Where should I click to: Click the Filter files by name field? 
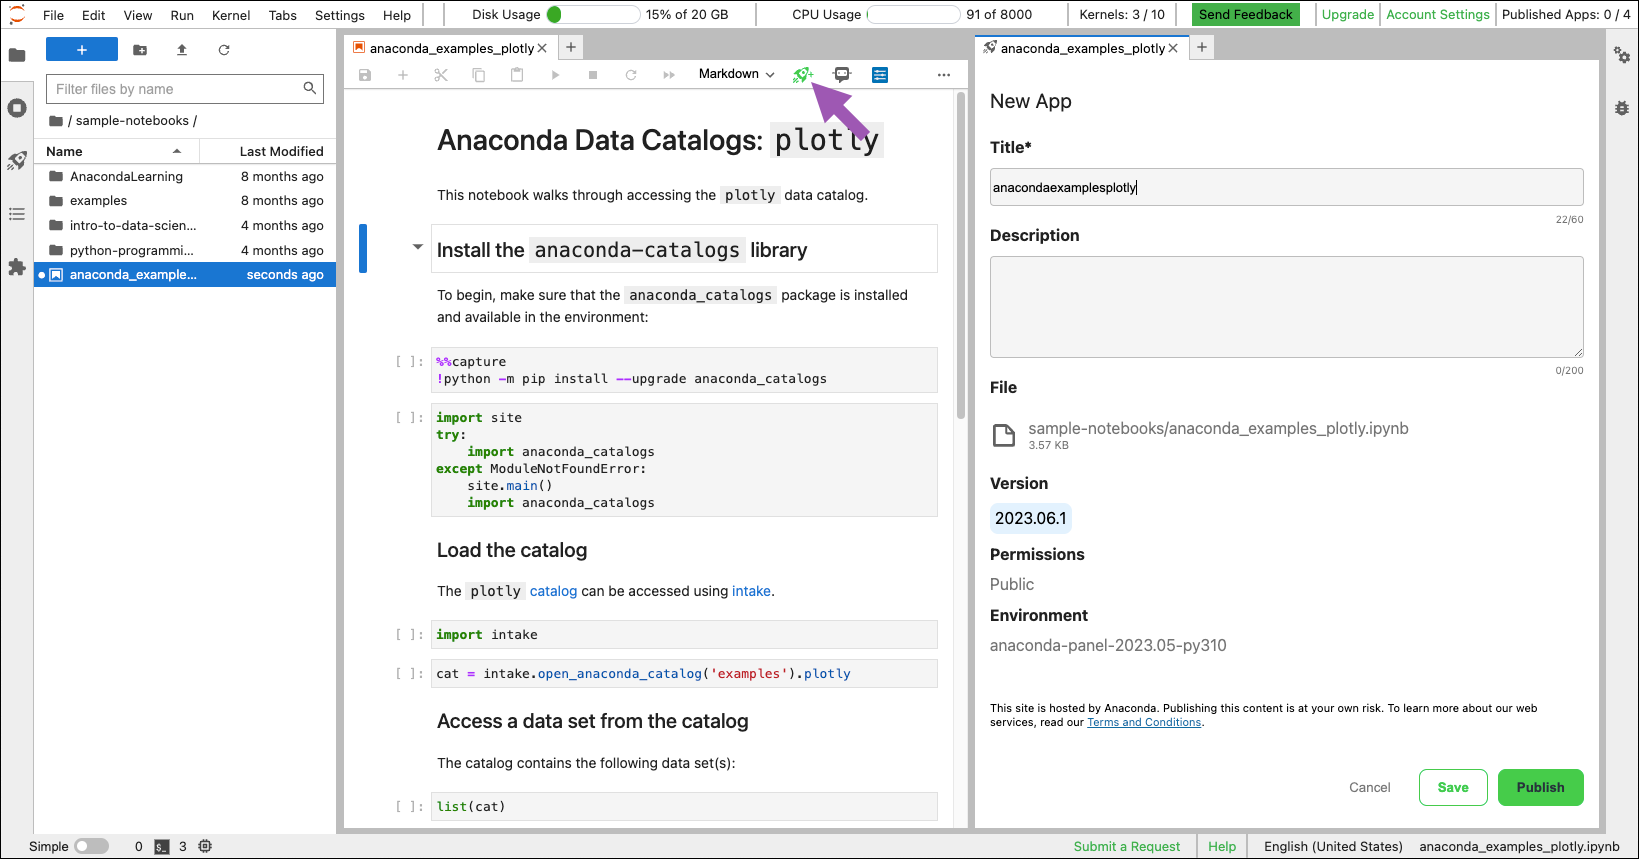pos(185,89)
